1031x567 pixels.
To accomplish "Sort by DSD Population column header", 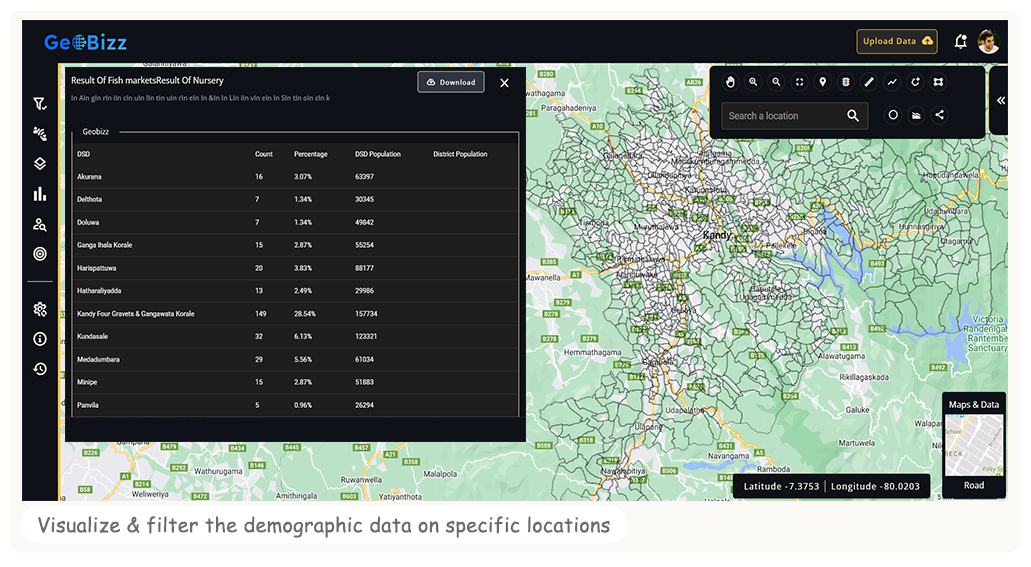I will coord(377,154).
